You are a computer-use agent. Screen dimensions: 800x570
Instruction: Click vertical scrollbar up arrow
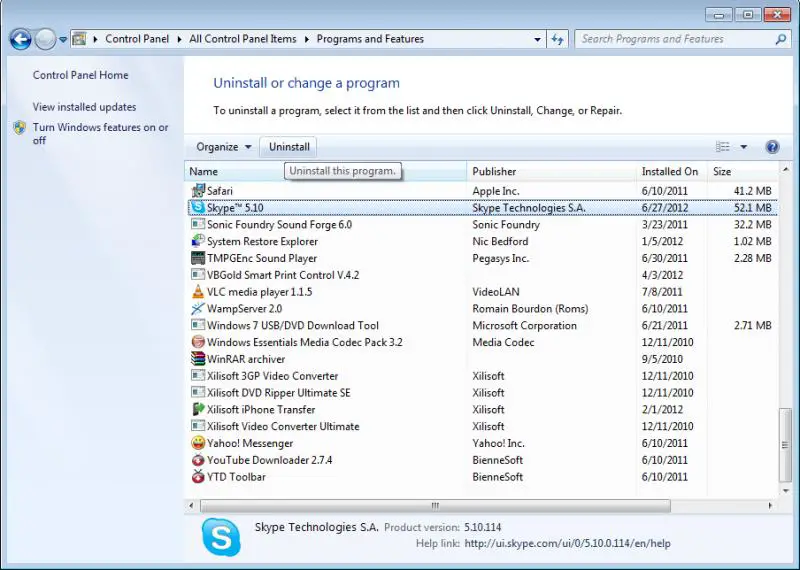click(x=785, y=169)
